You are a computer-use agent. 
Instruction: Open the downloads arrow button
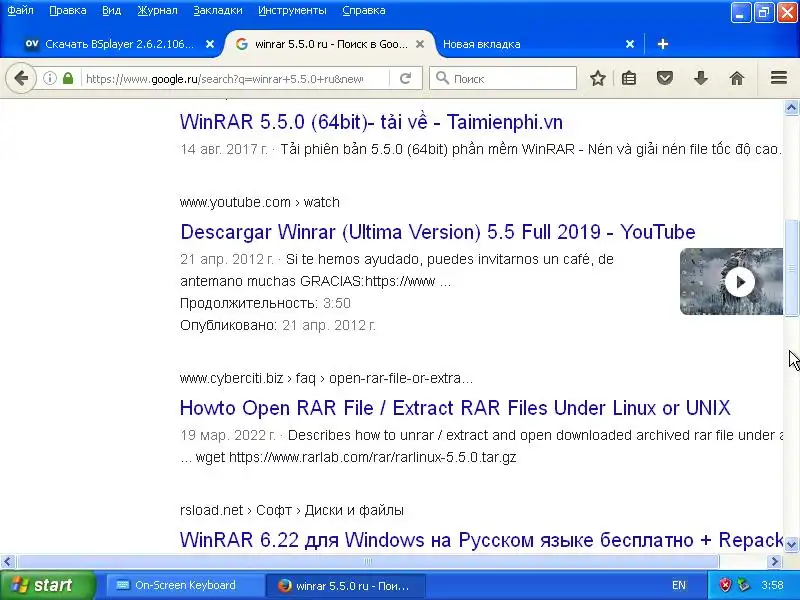click(x=701, y=78)
